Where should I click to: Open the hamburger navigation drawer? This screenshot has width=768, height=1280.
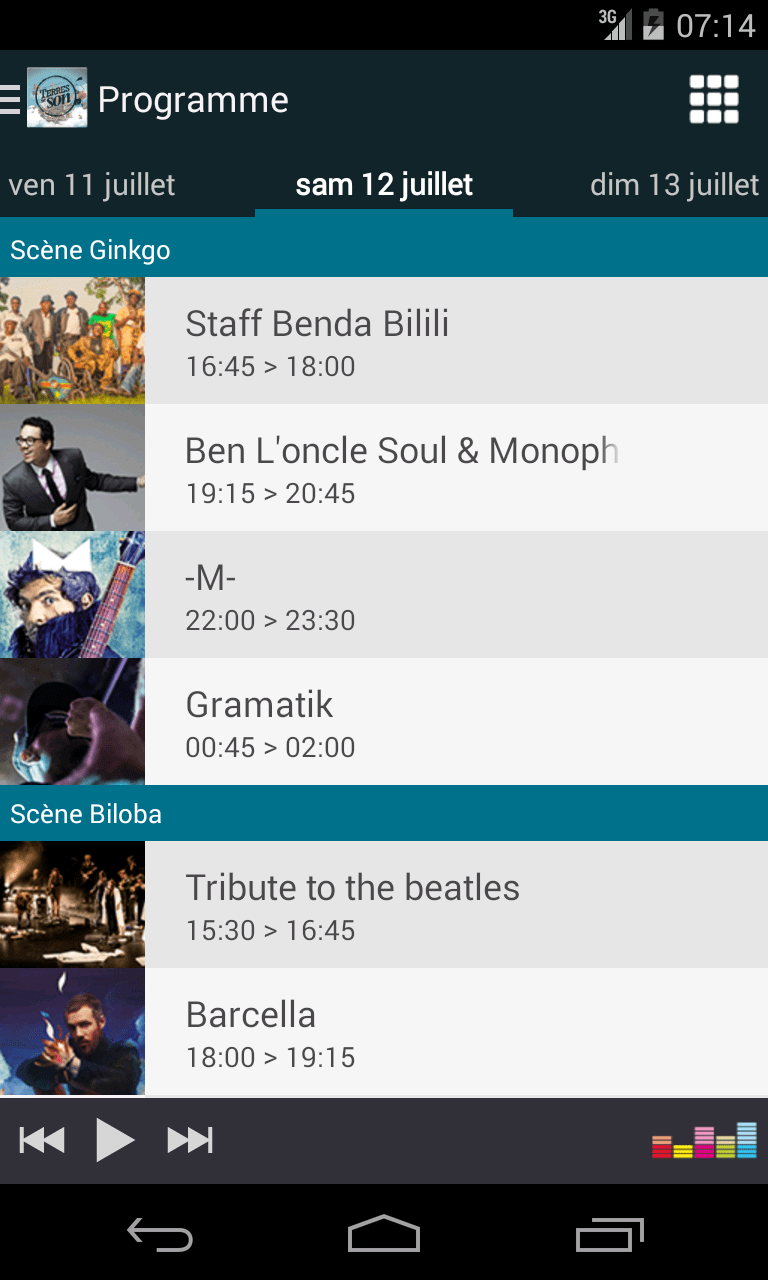coord(11,99)
